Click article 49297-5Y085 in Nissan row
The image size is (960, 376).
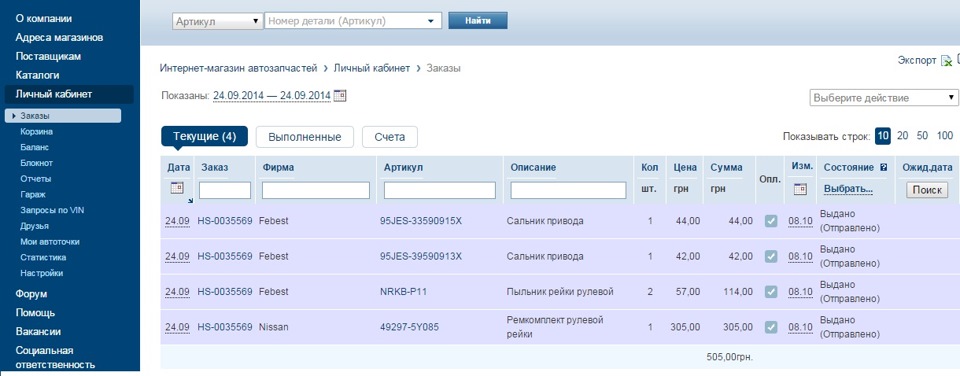409,328
